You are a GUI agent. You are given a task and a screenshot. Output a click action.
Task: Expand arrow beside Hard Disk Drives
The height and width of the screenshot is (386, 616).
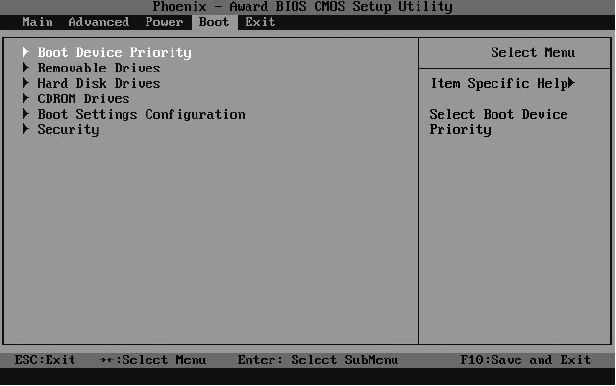tap(26, 83)
